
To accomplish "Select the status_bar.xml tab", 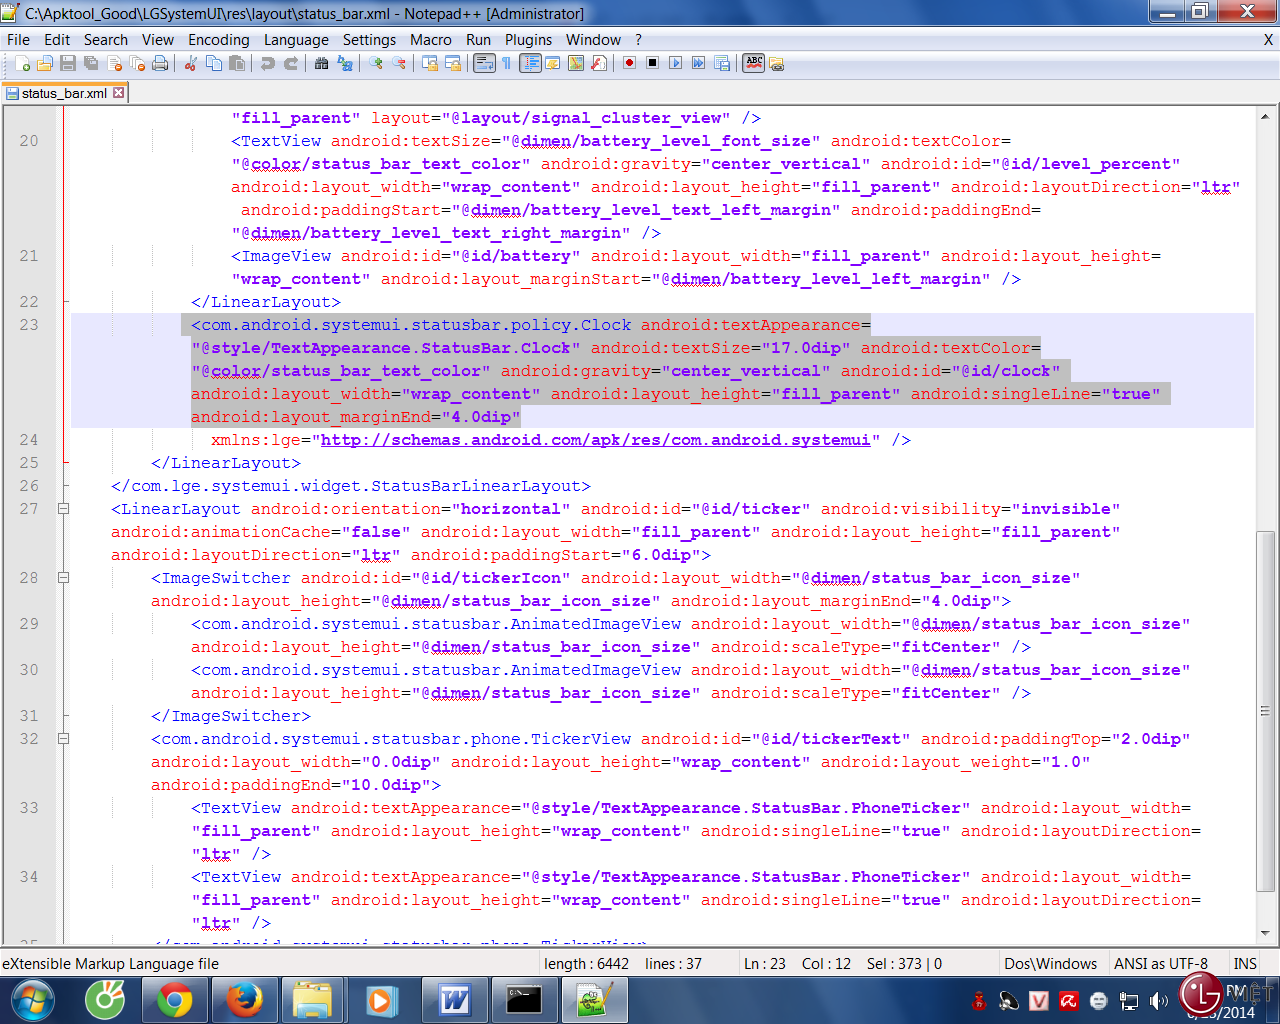I will click(x=64, y=93).
